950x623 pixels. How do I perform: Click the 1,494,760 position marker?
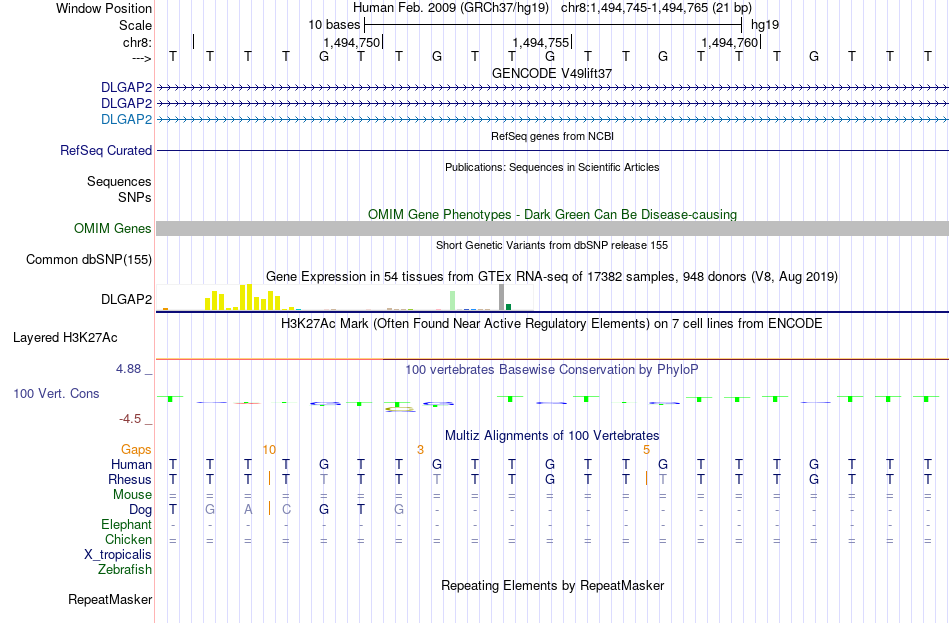pyautogui.click(x=729, y=42)
